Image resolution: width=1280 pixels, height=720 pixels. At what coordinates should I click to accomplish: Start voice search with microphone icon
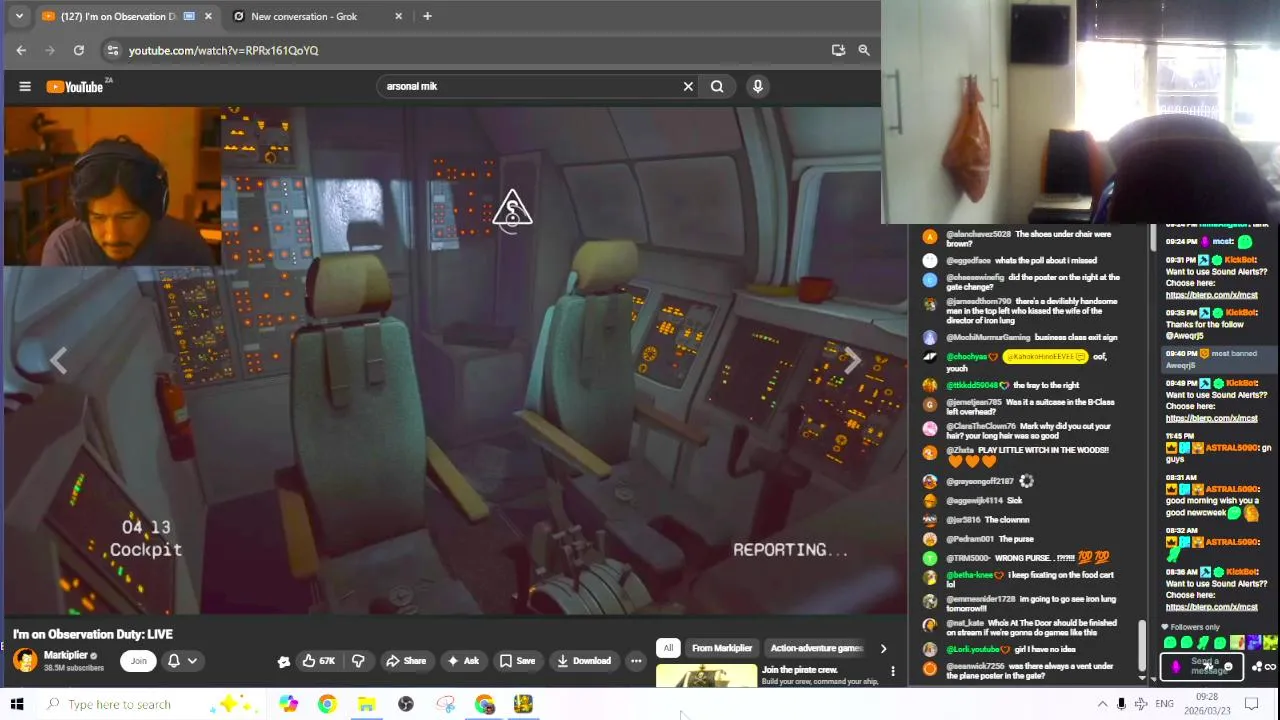pos(758,86)
